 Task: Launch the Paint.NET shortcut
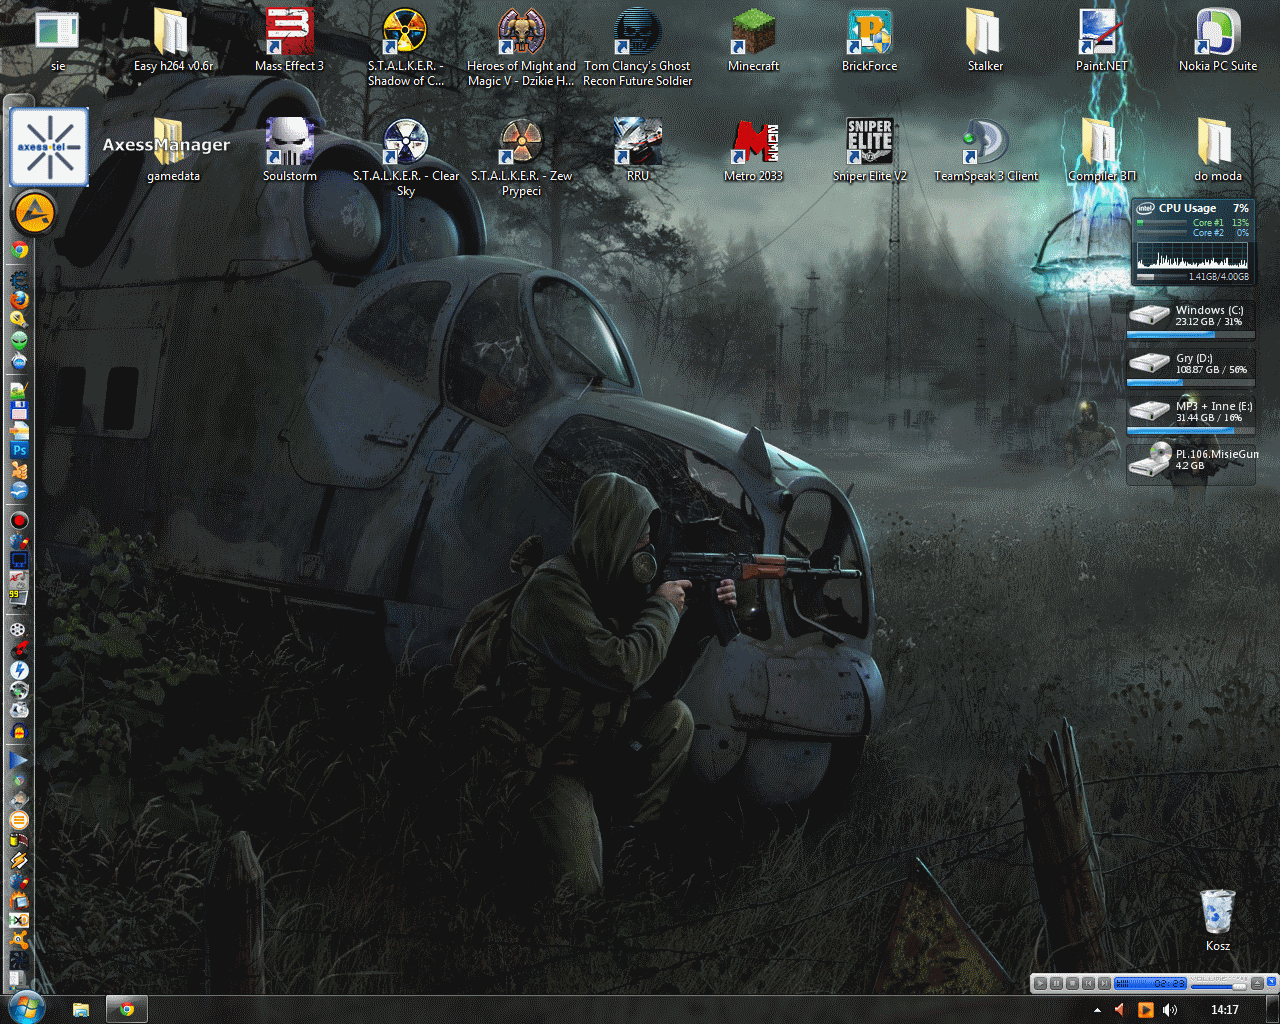click(x=1101, y=41)
